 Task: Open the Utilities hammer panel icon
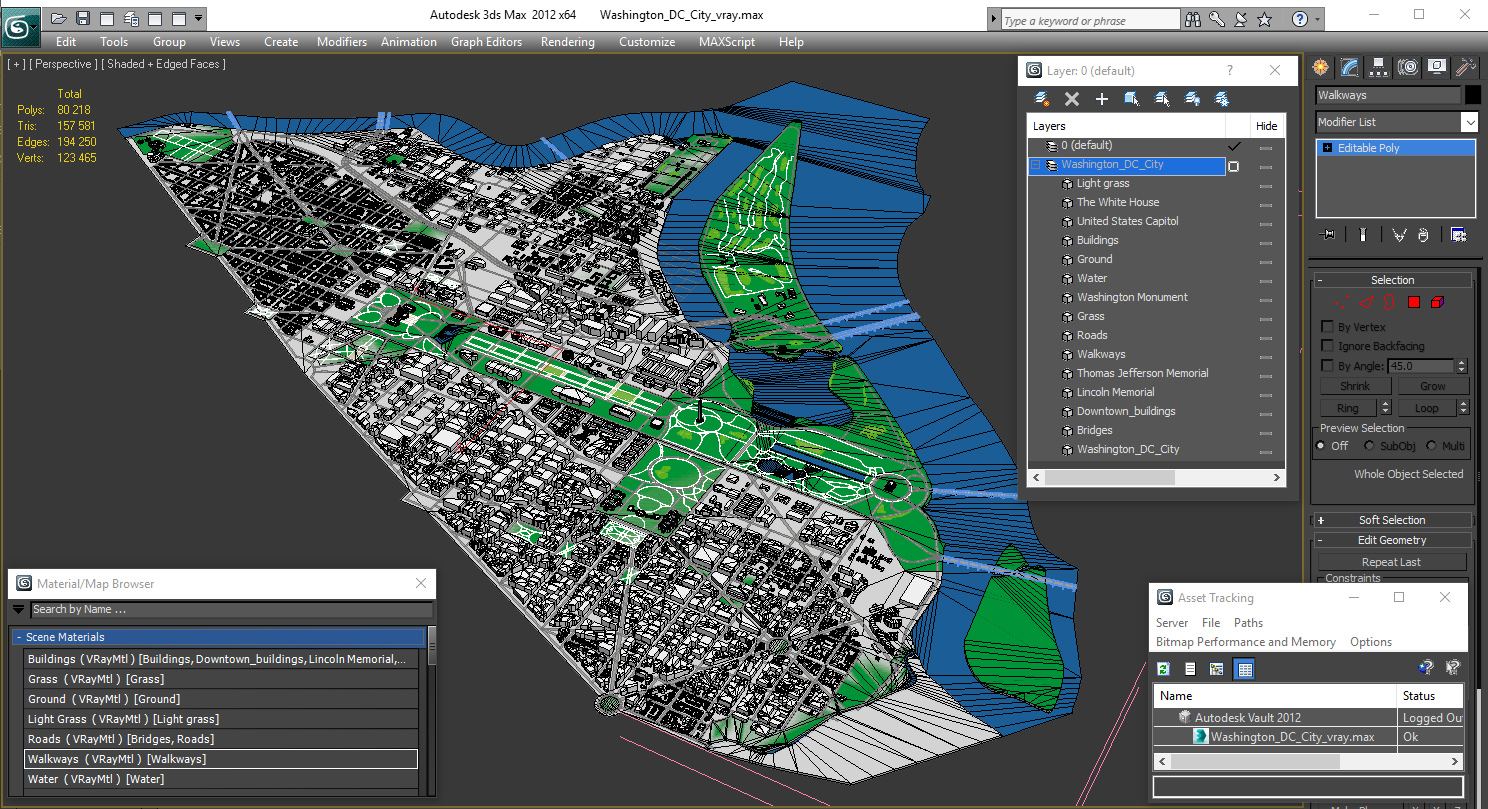click(x=1466, y=67)
